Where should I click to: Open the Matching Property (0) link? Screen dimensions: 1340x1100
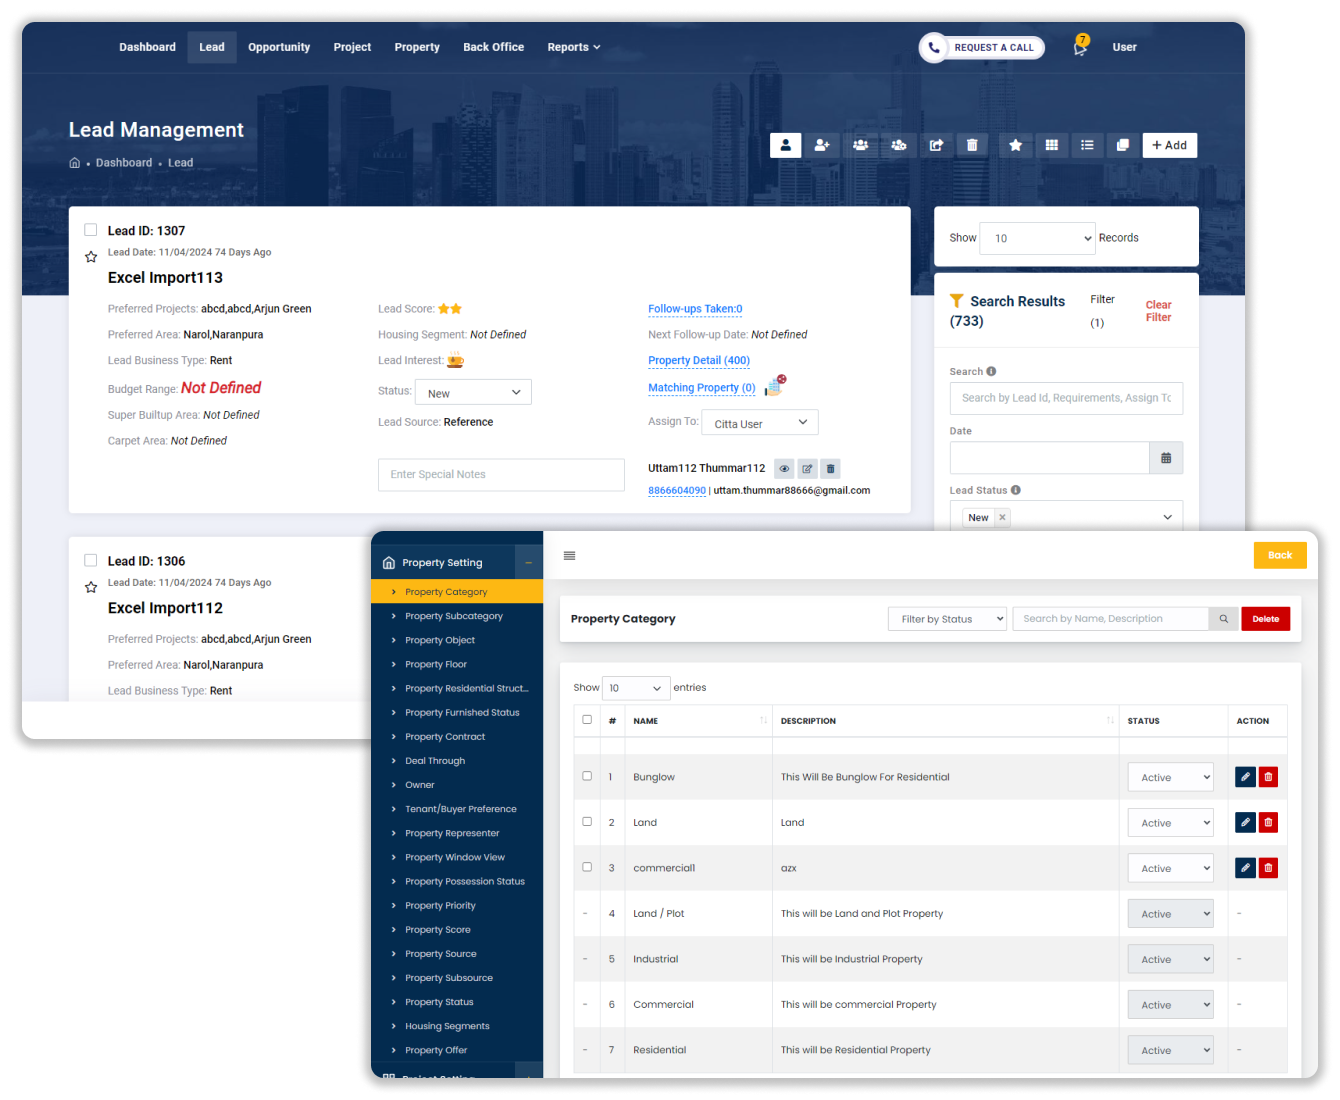pyautogui.click(x=701, y=388)
